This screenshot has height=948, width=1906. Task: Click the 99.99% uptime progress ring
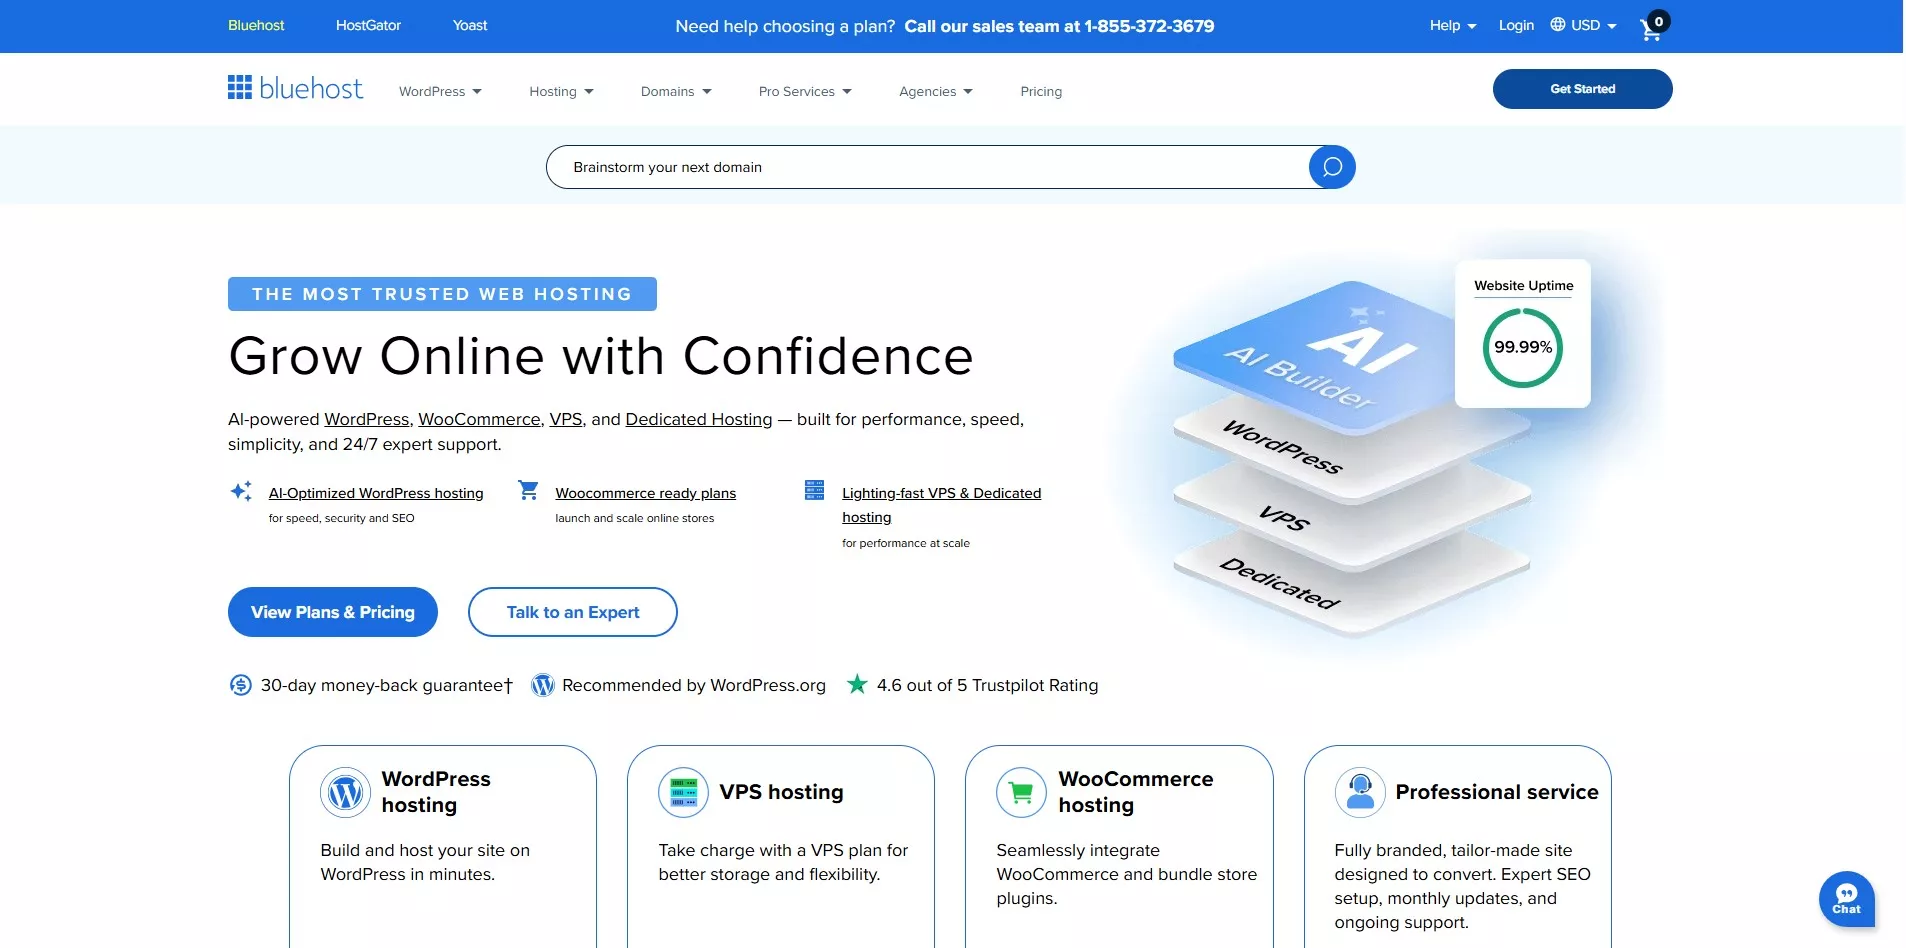point(1521,347)
